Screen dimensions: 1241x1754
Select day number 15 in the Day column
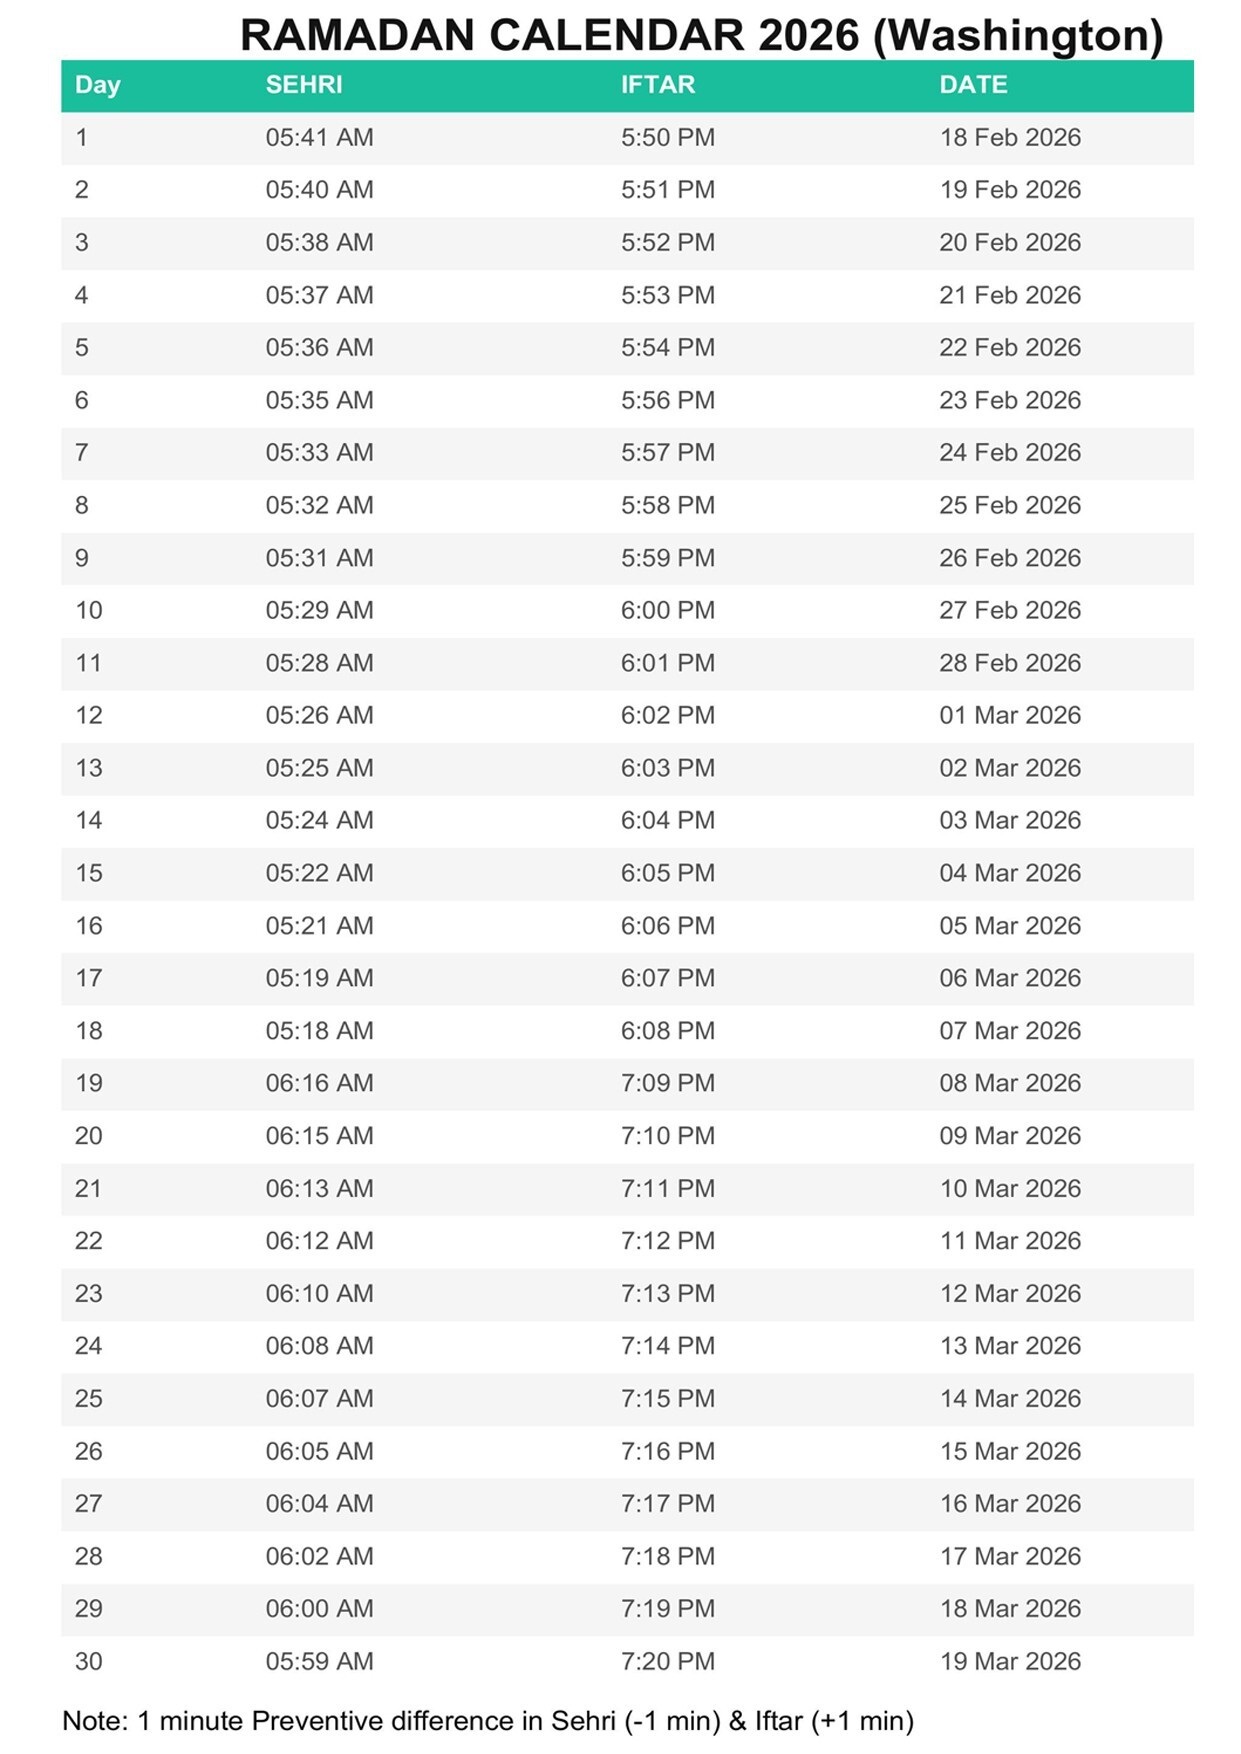click(89, 873)
